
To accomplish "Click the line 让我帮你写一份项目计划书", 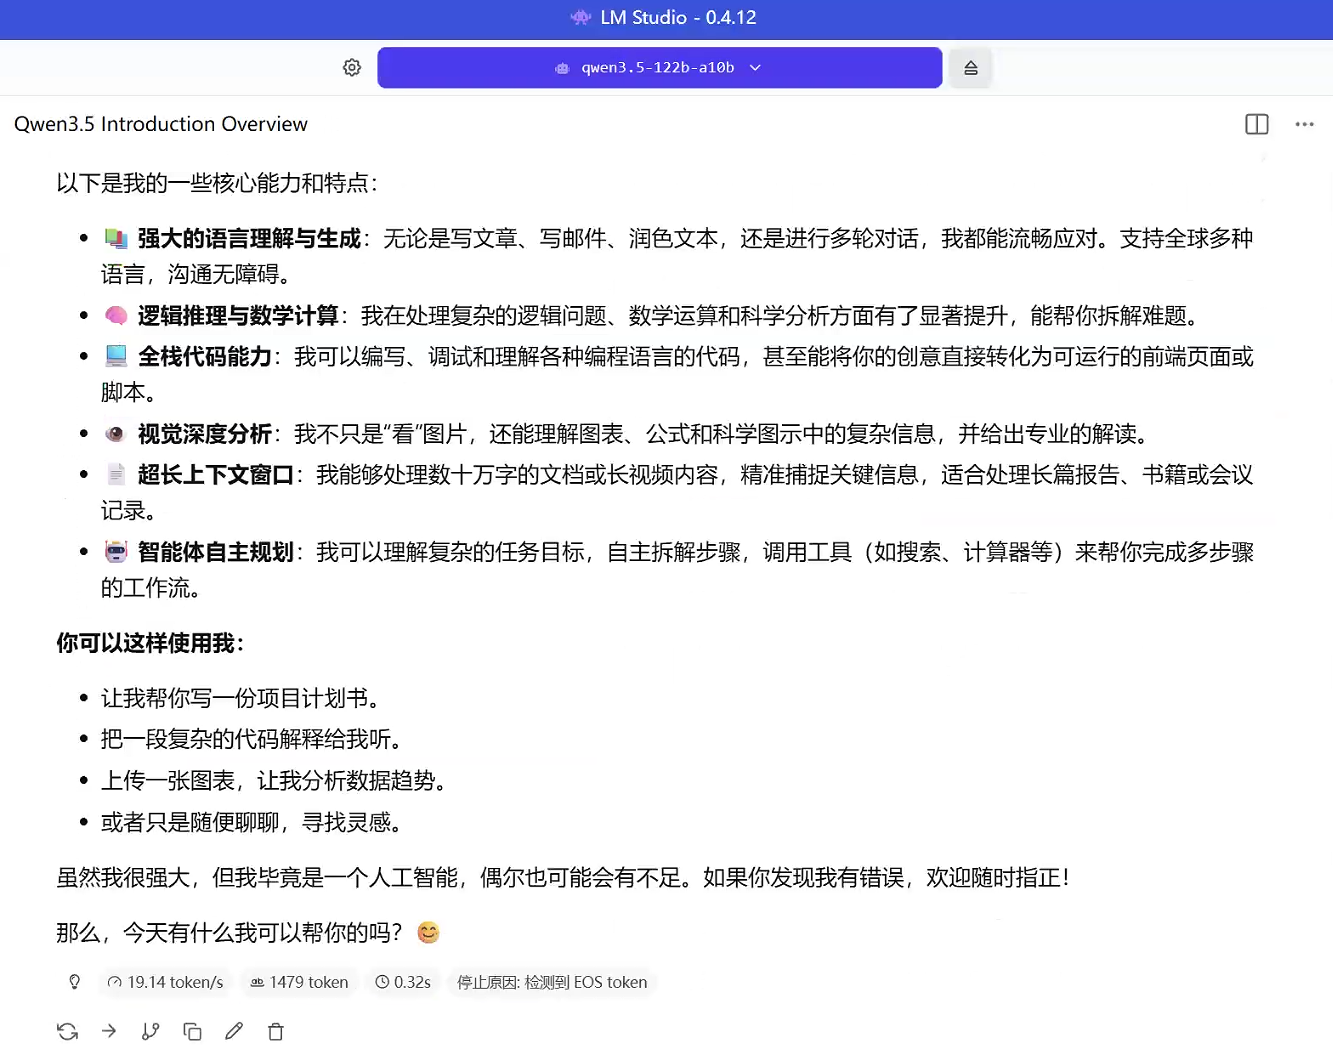I will pyautogui.click(x=240, y=698).
